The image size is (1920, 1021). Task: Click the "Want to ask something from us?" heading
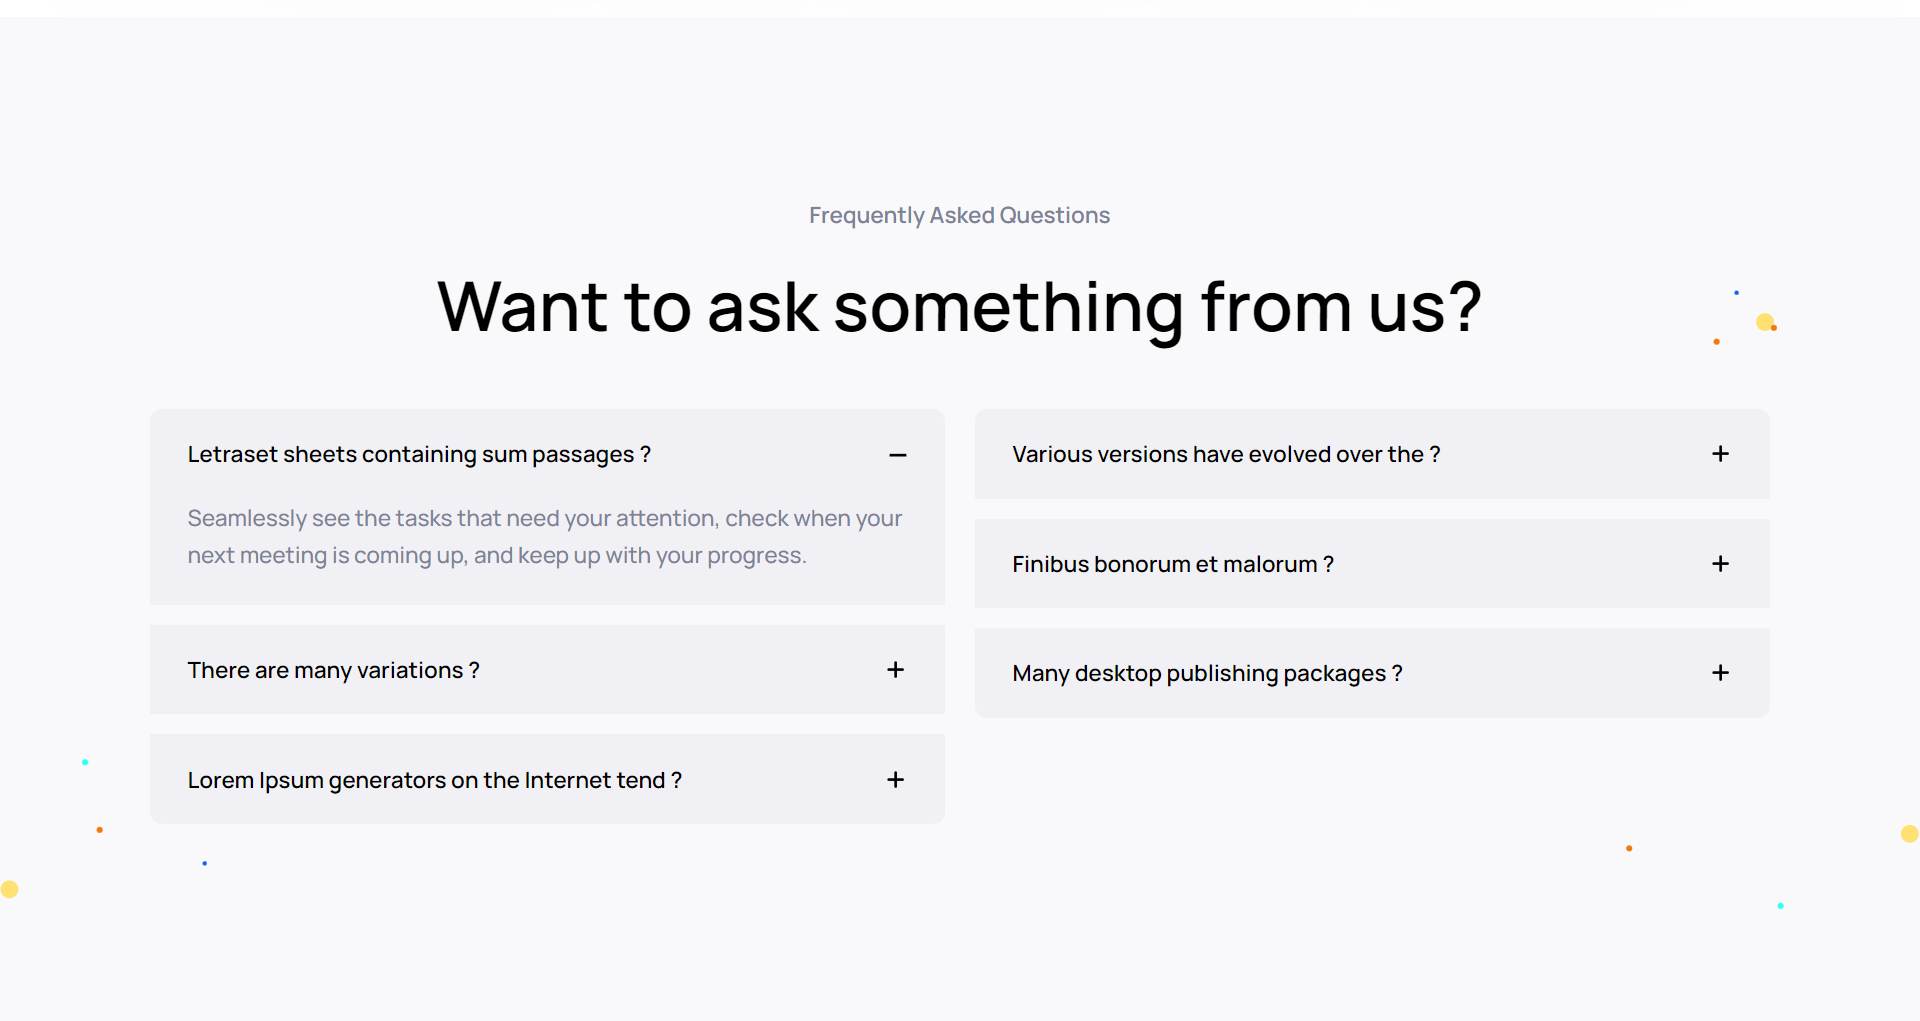pos(959,307)
